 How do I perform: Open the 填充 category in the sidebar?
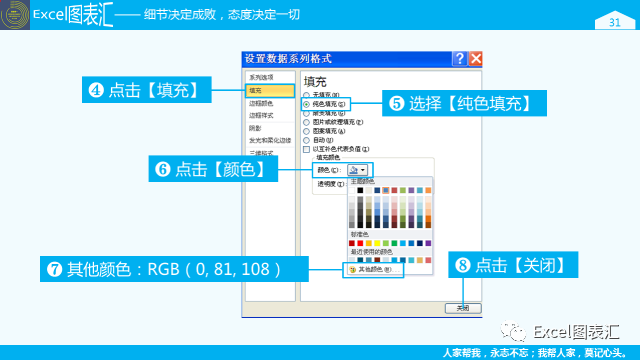(270, 91)
